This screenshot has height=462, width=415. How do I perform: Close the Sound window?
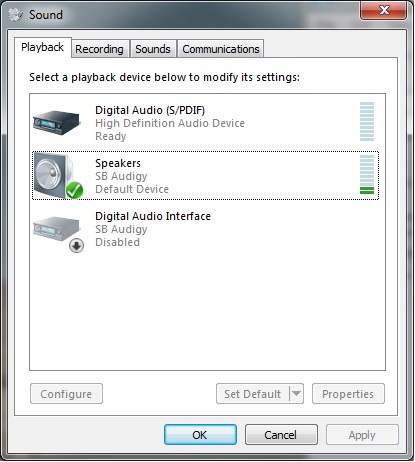click(384, 10)
